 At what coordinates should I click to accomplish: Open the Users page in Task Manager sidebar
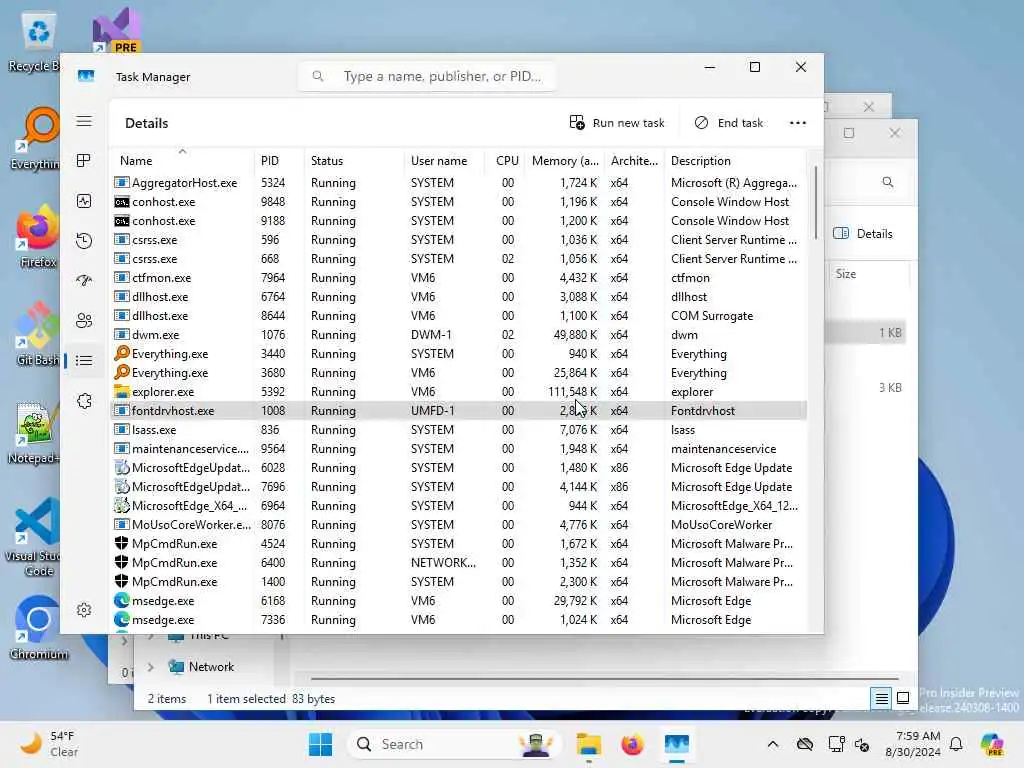pyautogui.click(x=84, y=321)
